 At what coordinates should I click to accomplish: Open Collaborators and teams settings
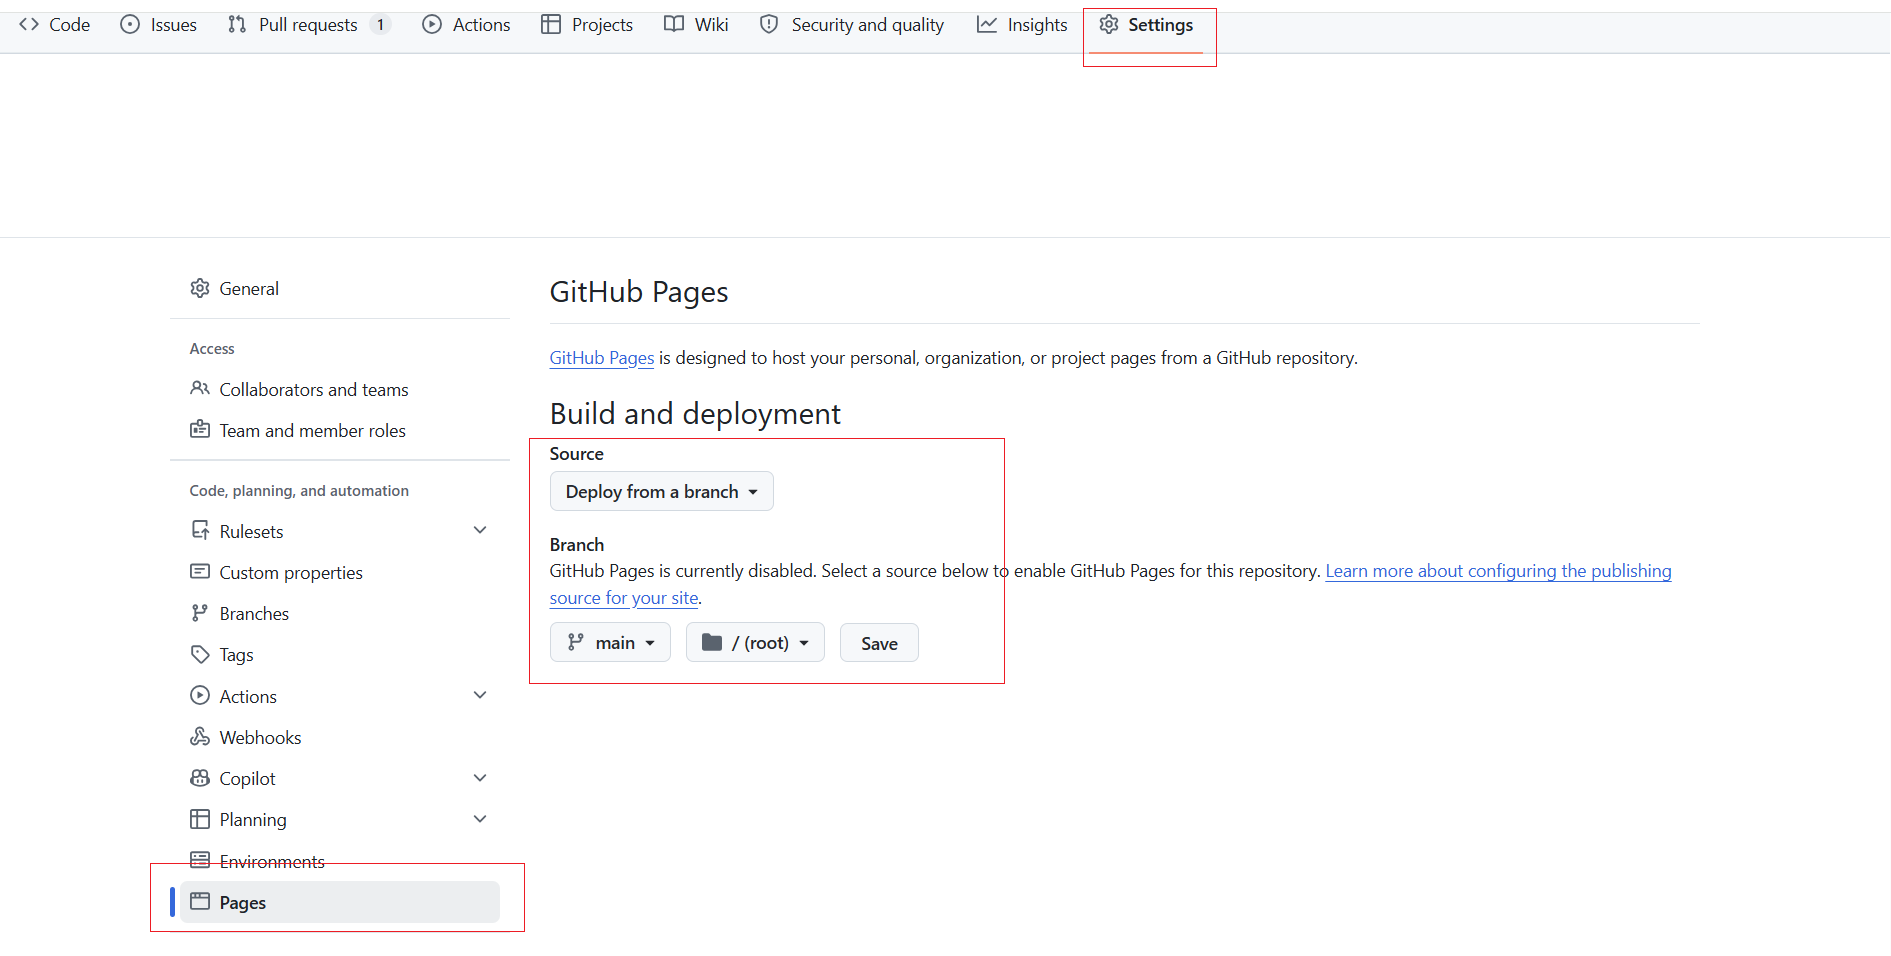point(340,390)
